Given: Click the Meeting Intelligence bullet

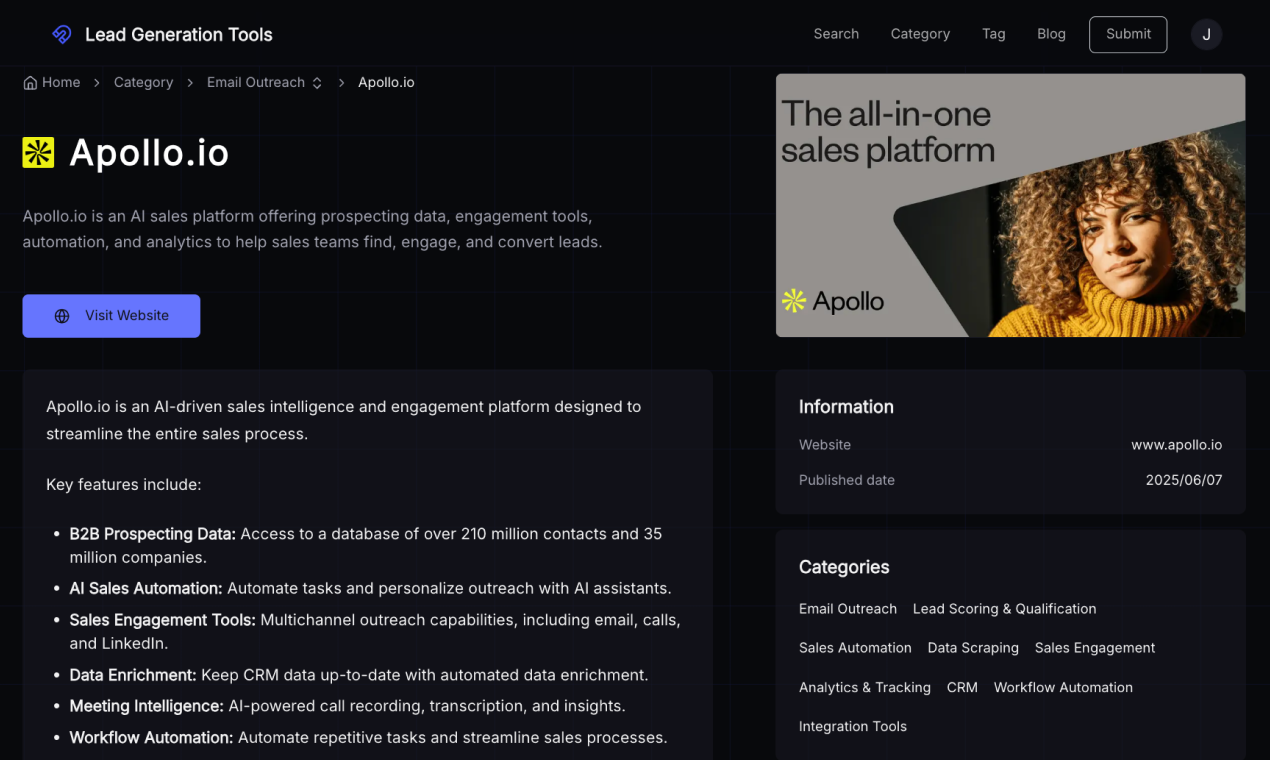Looking at the screenshot, I should (347, 706).
